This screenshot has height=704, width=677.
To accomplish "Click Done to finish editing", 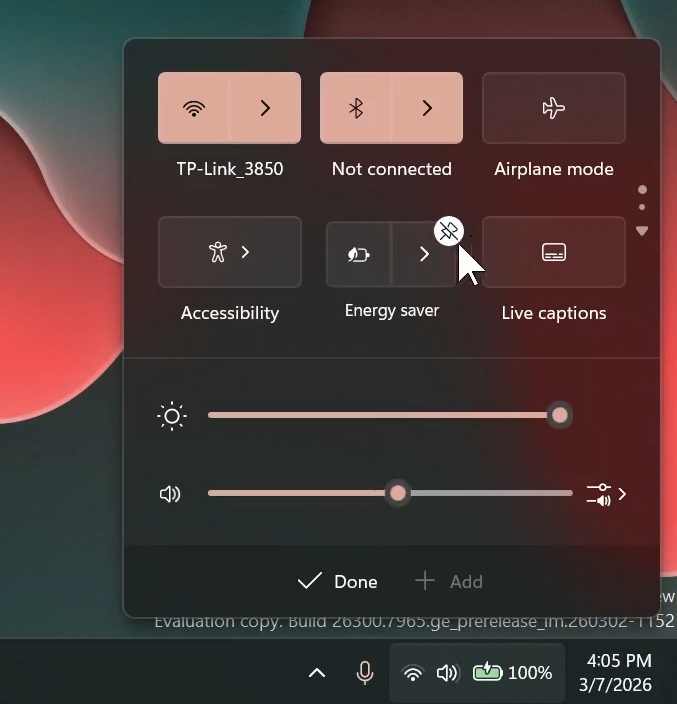I will point(338,581).
